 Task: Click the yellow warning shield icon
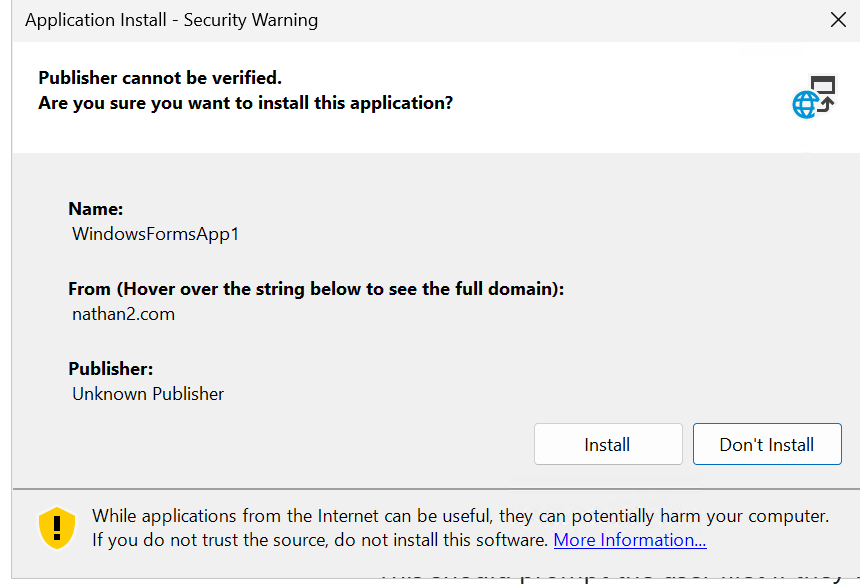pos(57,527)
